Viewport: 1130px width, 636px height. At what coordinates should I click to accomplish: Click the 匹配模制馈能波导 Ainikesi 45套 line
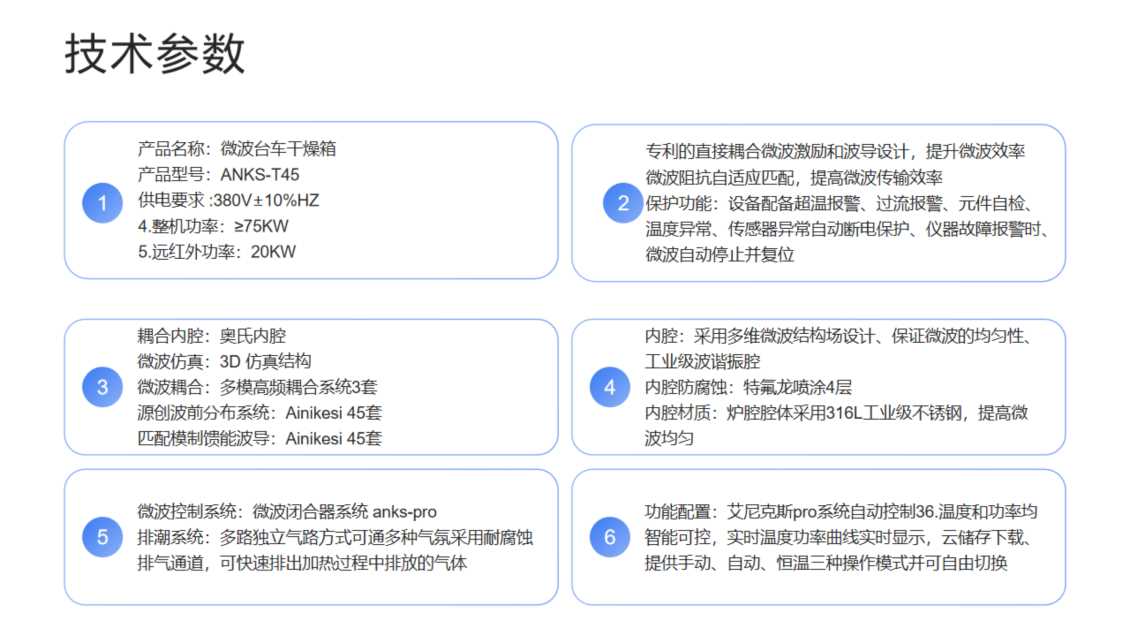[259, 438]
